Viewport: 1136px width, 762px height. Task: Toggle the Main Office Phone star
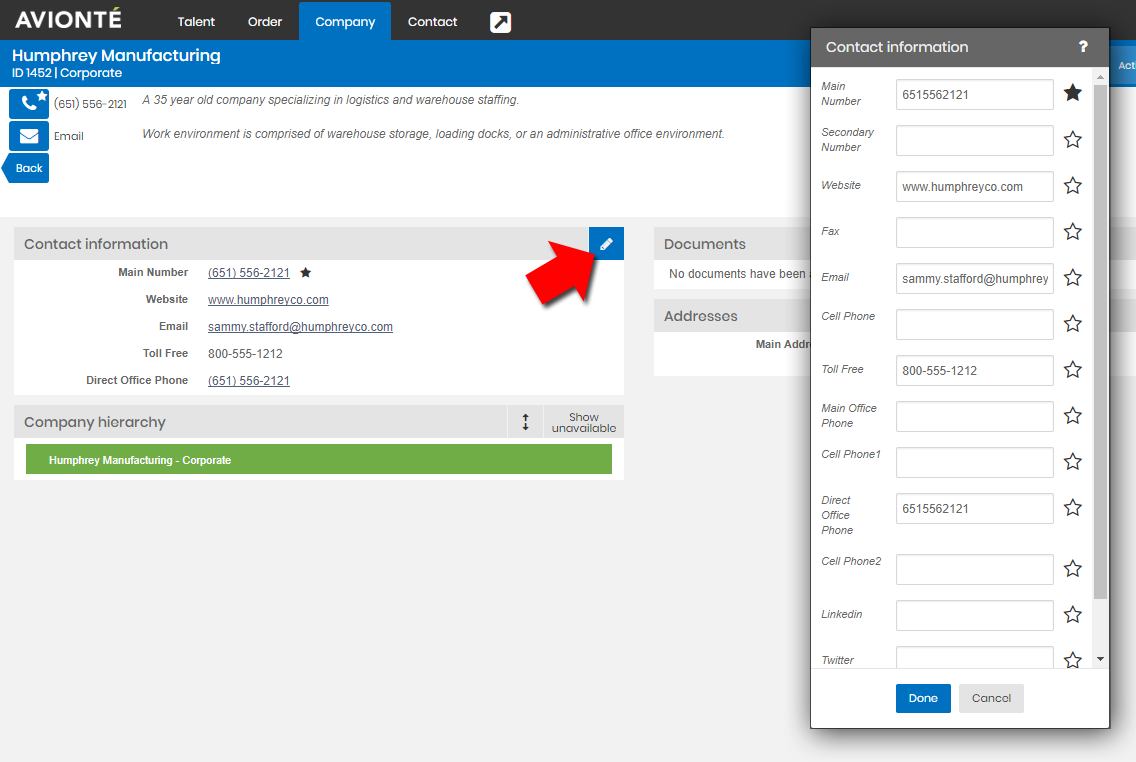1073,415
